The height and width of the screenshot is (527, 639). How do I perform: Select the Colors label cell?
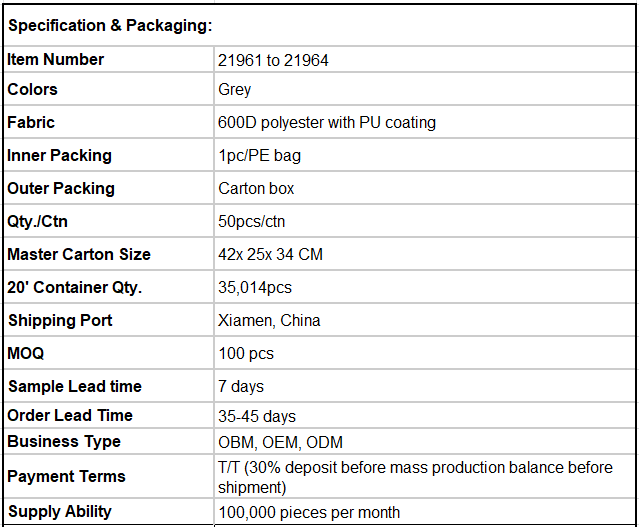108,89
